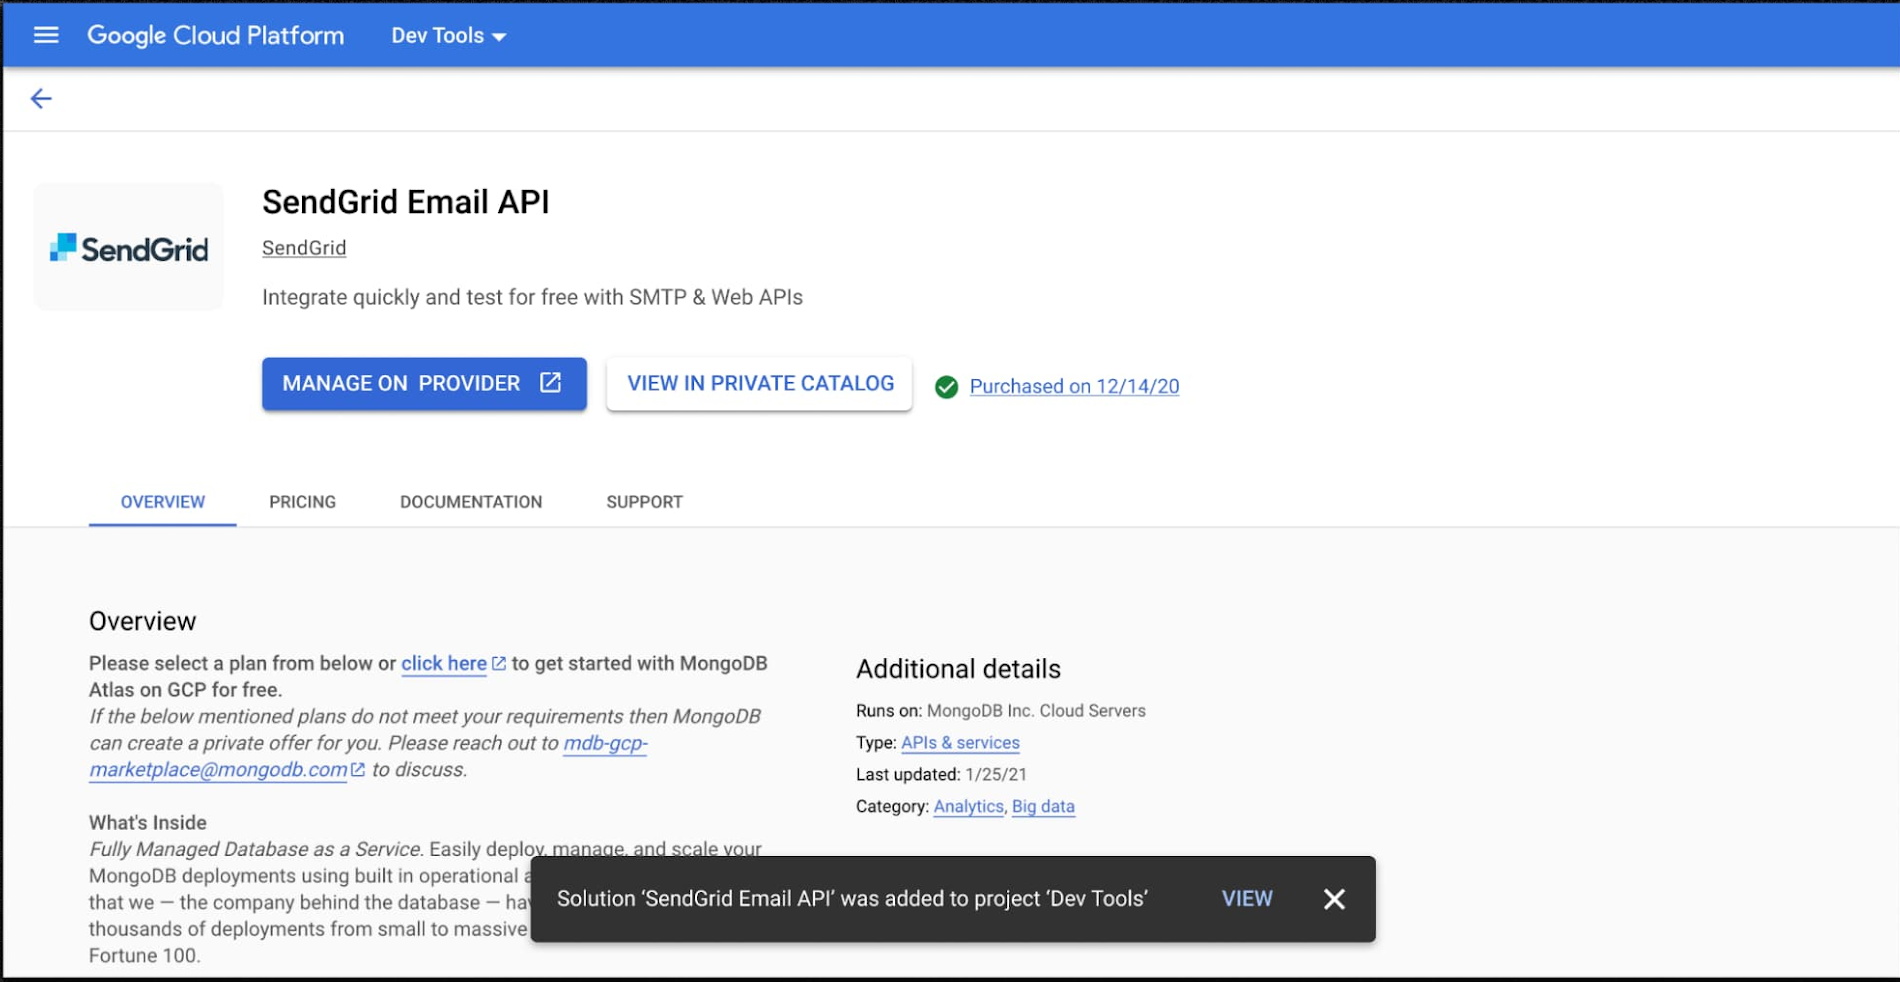Click the 'Additional details' heading
Image resolution: width=1900 pixels, height=982 pixels.
[958, 669]
